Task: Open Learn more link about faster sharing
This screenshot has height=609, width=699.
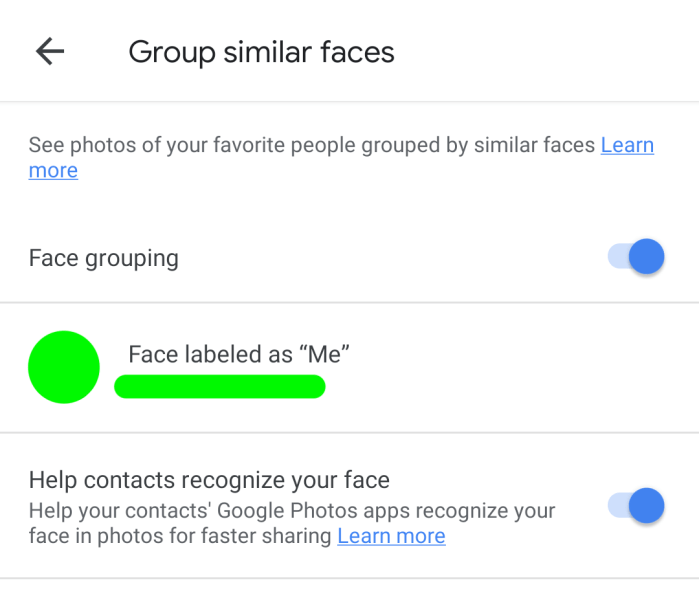Action: (x=391, y=537)
